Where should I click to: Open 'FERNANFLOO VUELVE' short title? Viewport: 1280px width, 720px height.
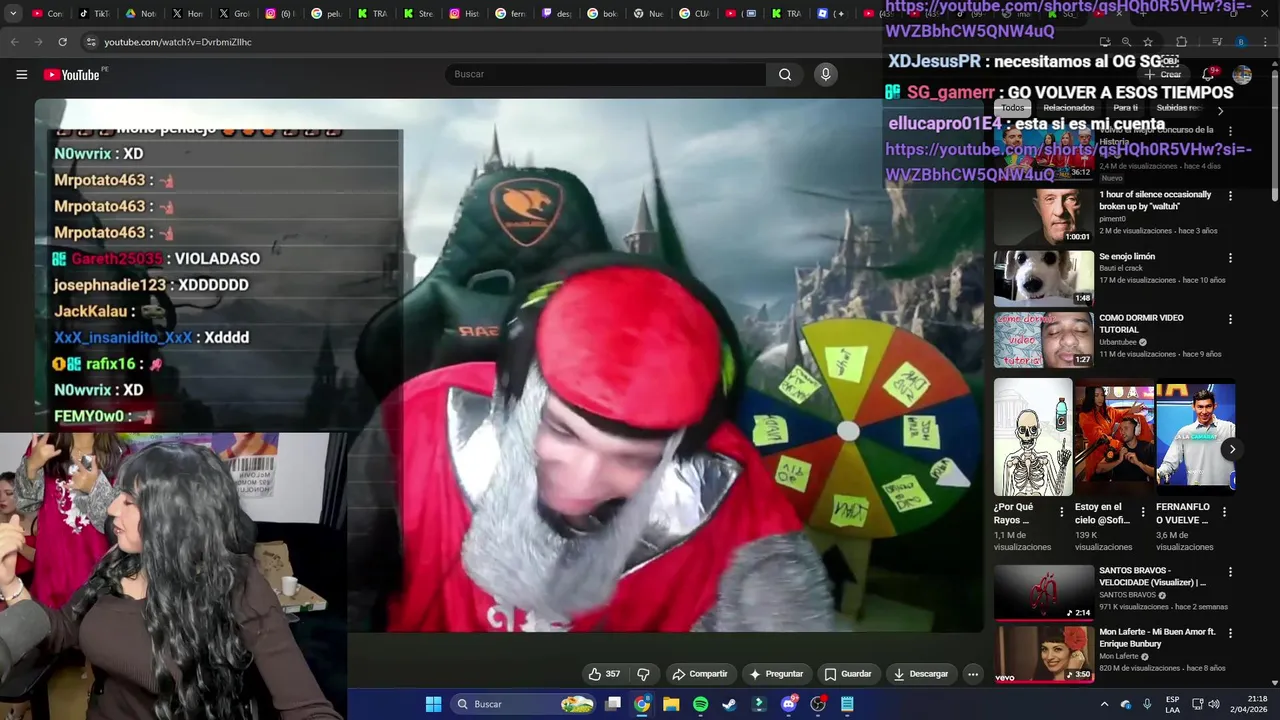point(1183,514)
